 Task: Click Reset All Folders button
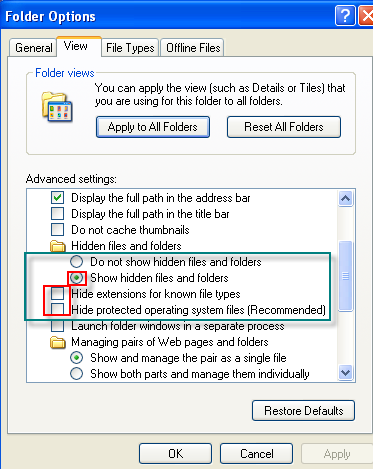pyautogui.click(x=284, y=127)
